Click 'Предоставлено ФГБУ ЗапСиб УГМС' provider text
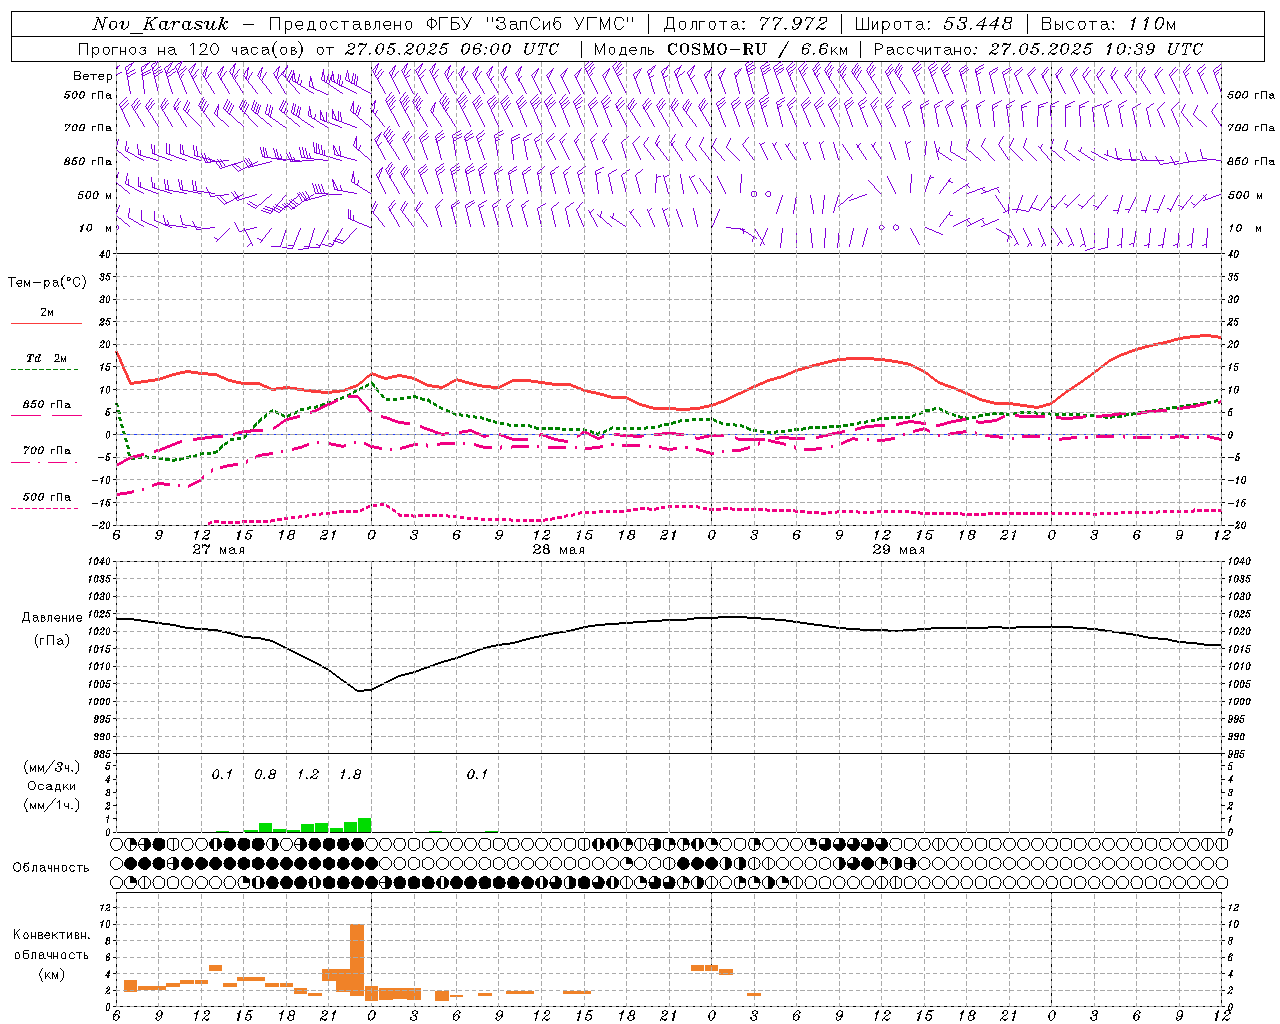1280x1024 pixels. 452,24
